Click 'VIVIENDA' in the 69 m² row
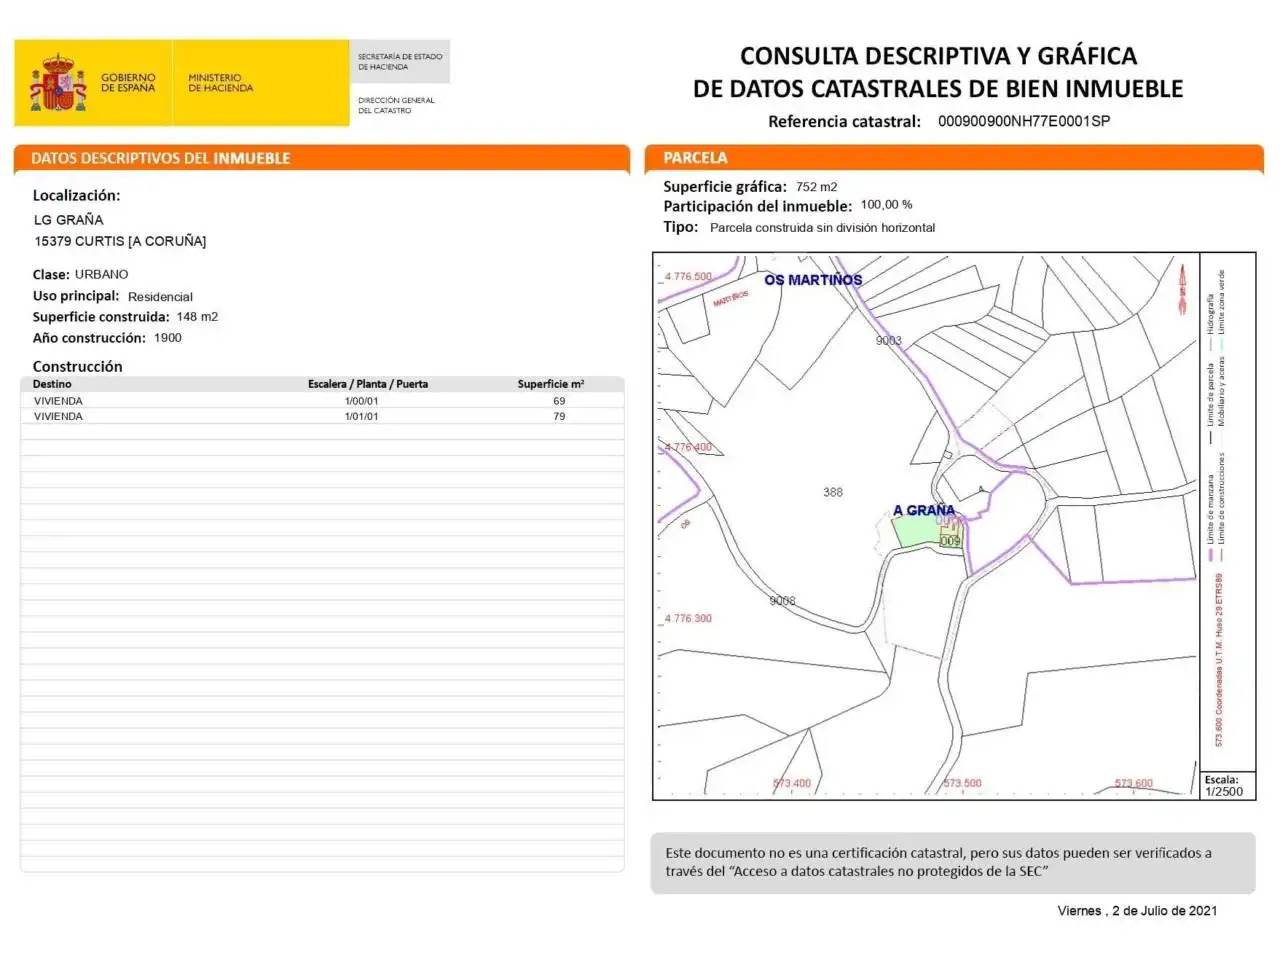This screenshot has width=1280, height=960. [58, 401]
